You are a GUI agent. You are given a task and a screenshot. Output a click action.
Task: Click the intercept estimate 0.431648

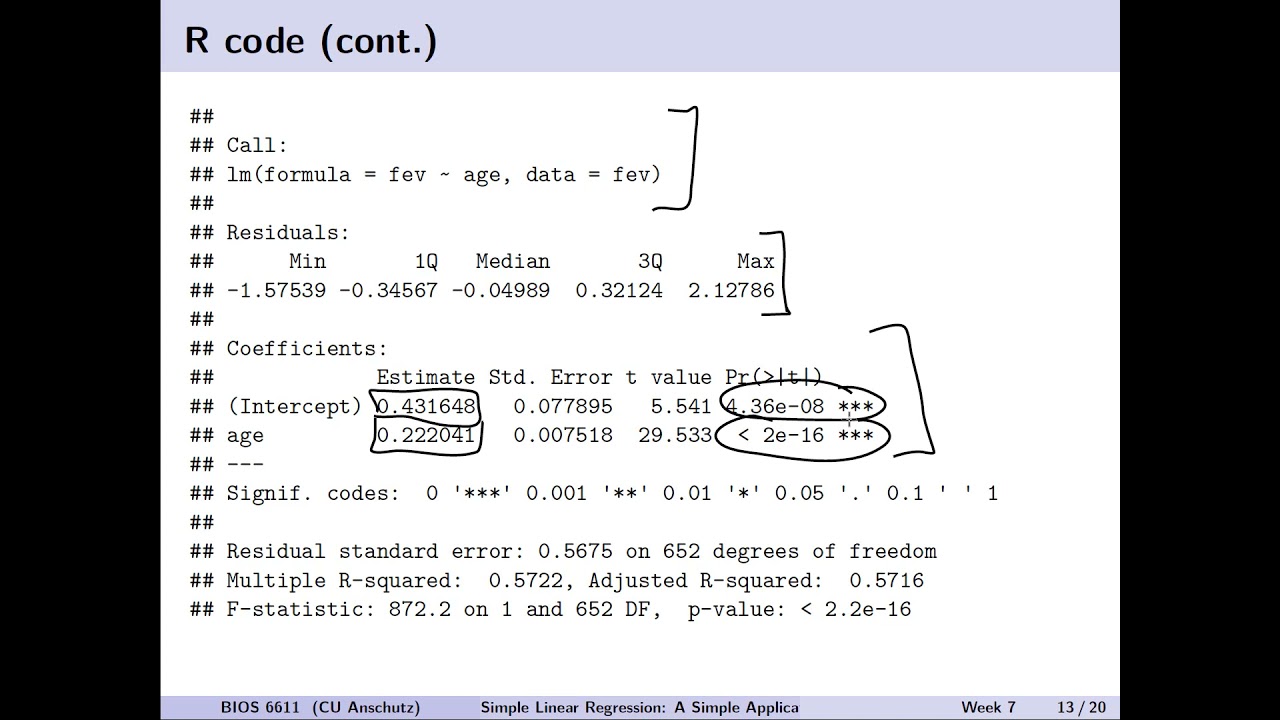coord(426,407)
